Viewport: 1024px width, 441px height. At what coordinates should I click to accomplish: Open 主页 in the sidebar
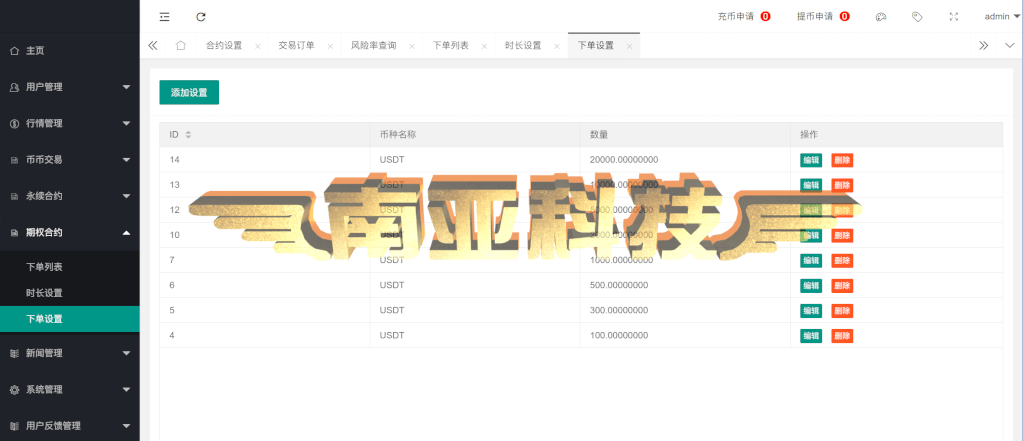click(70, 50)
